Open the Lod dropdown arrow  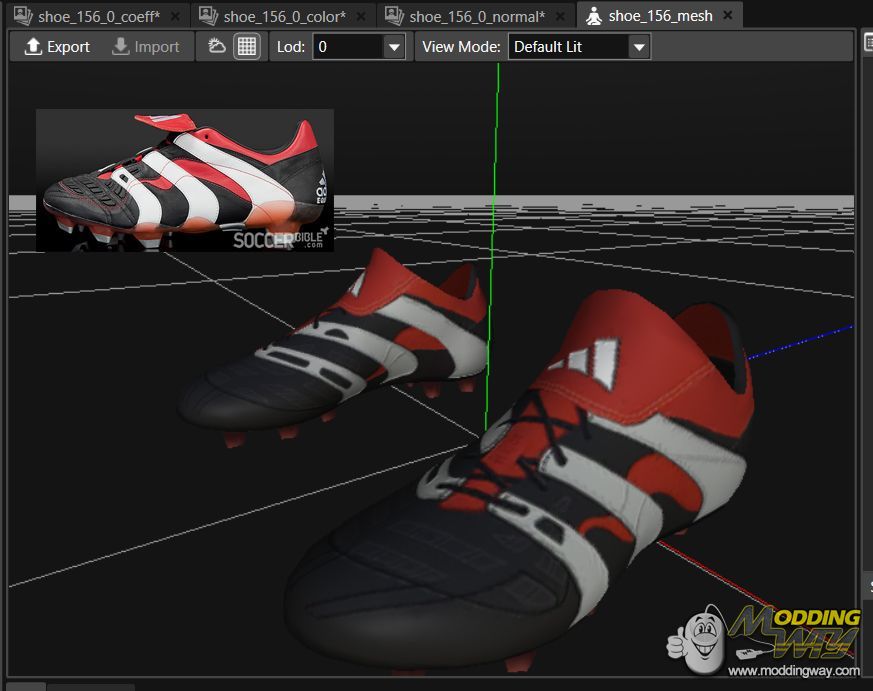pos(394,47)
